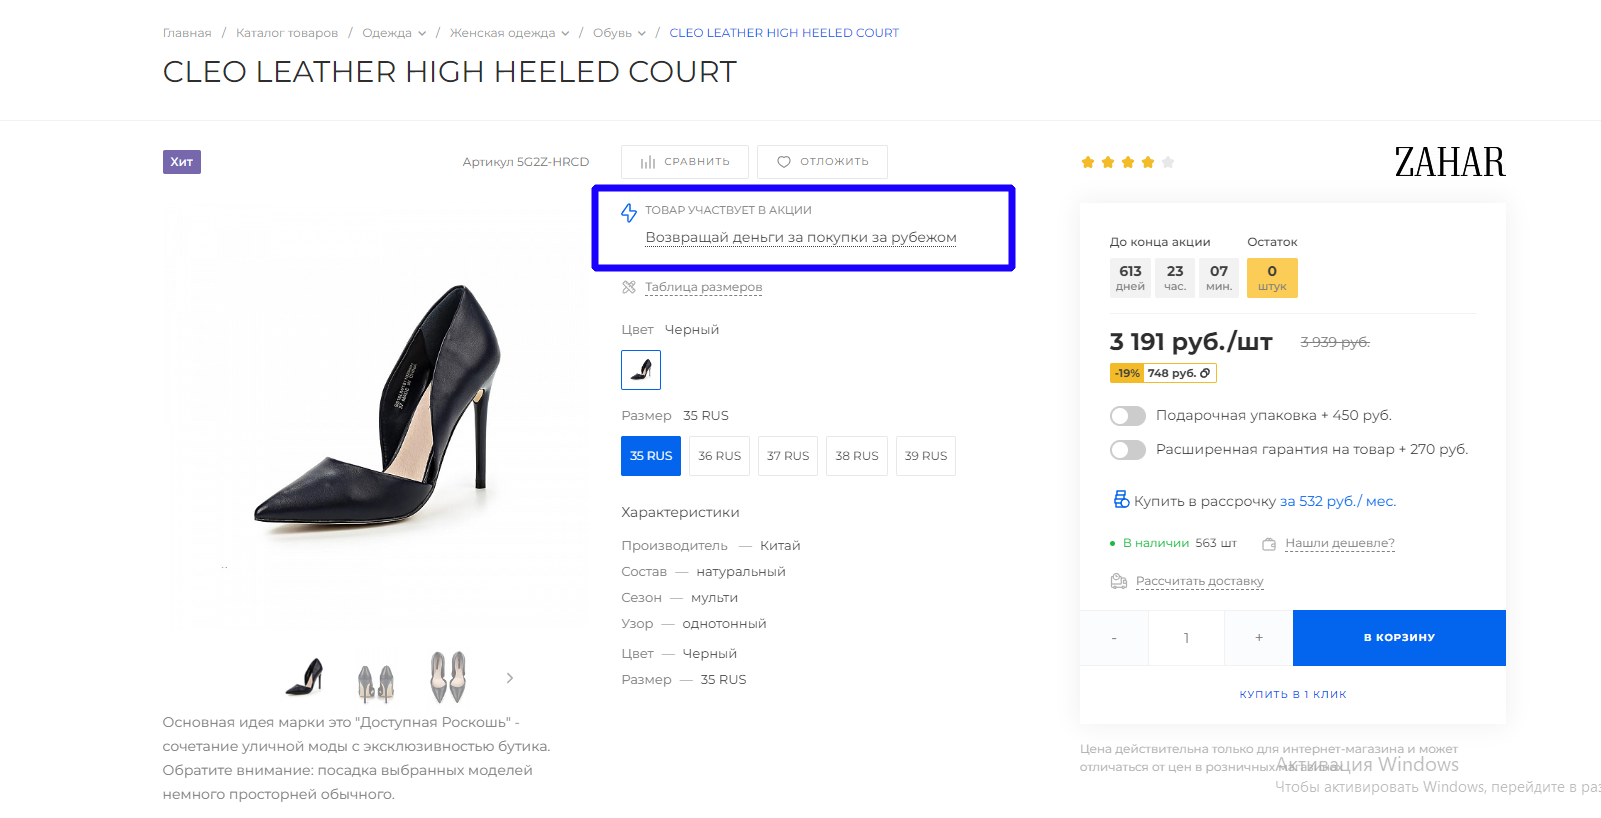Expand the Одежда breadcrumb dropdown

[422, 34]
